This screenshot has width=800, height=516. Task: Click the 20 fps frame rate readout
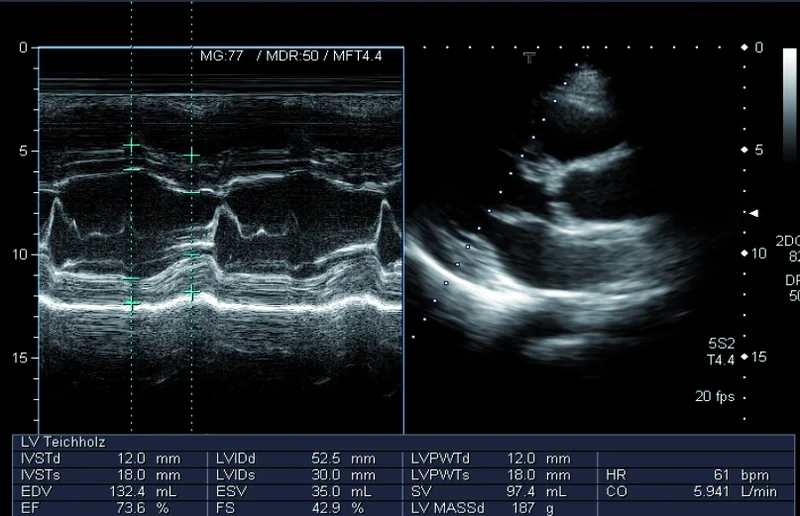[715, 396]
